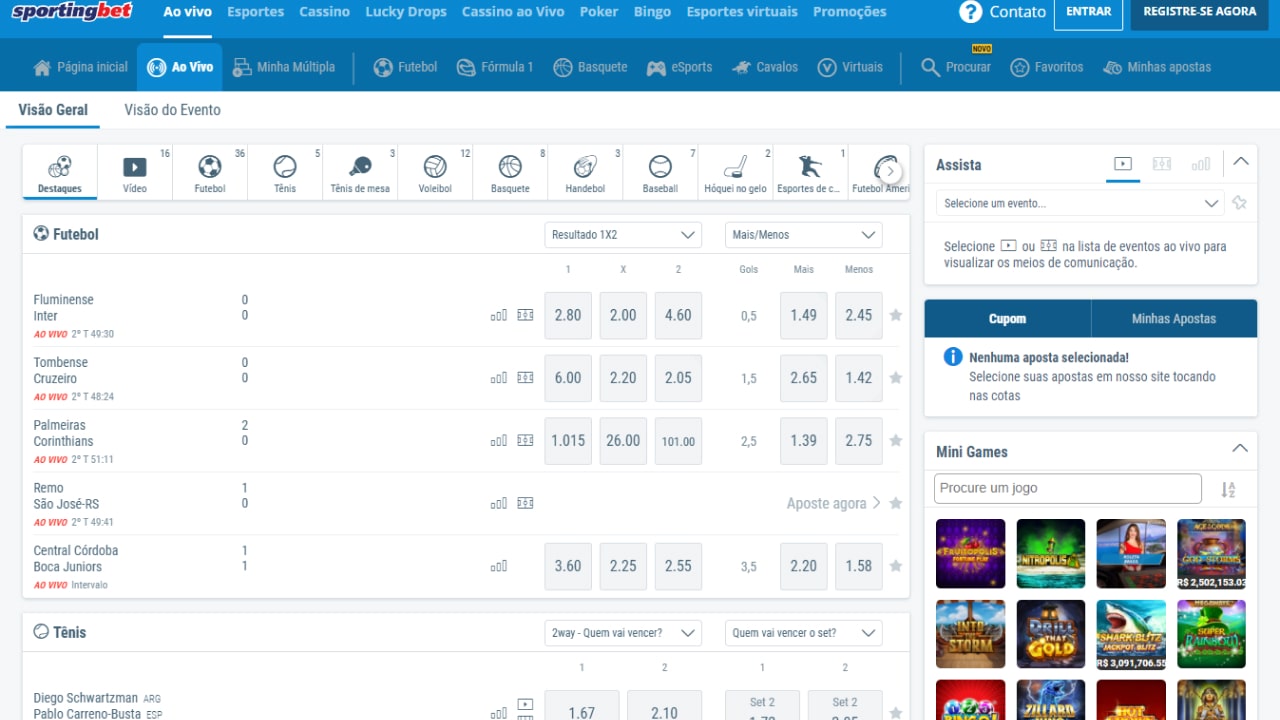1280x720 pixels.
Task: Favorite the Fluminense vs Inter match
Action: (896, 315)
